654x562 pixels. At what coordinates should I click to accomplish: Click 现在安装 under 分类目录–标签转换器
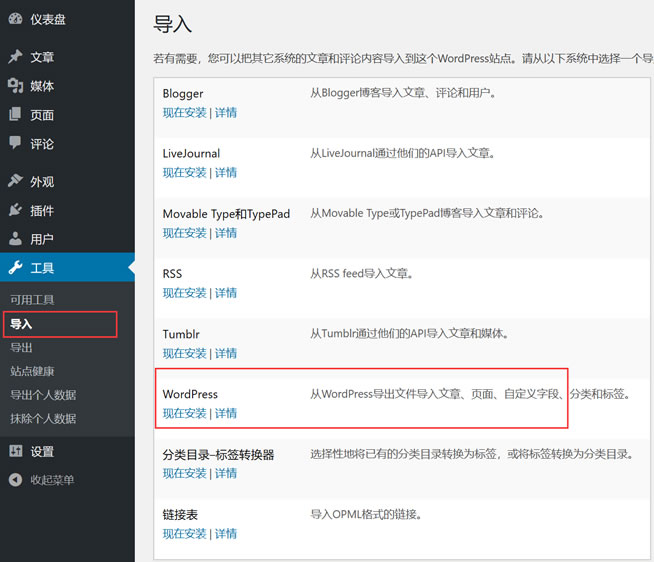click(x=184, y=474)
